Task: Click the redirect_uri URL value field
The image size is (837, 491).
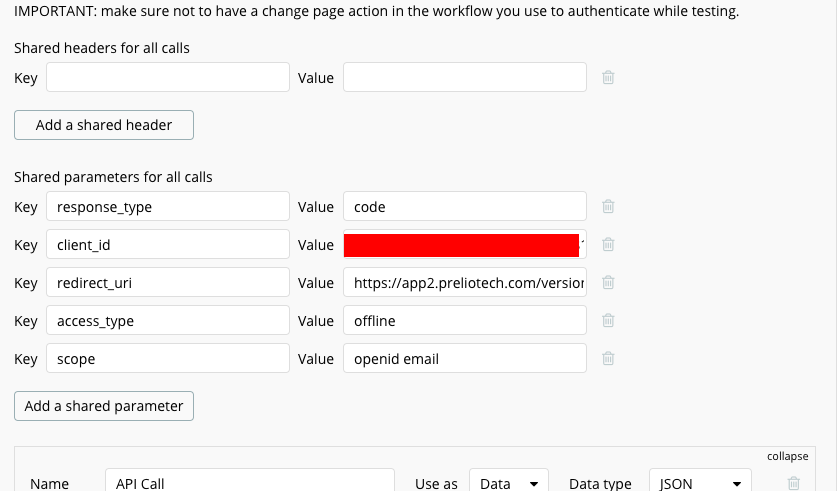Action: pos(464,283)
